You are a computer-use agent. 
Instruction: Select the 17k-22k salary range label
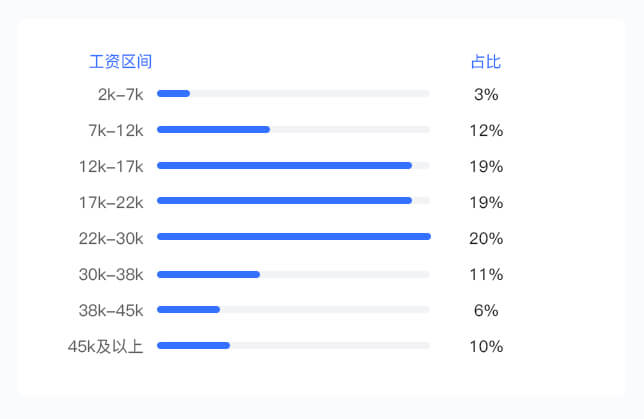pos(111,203)
